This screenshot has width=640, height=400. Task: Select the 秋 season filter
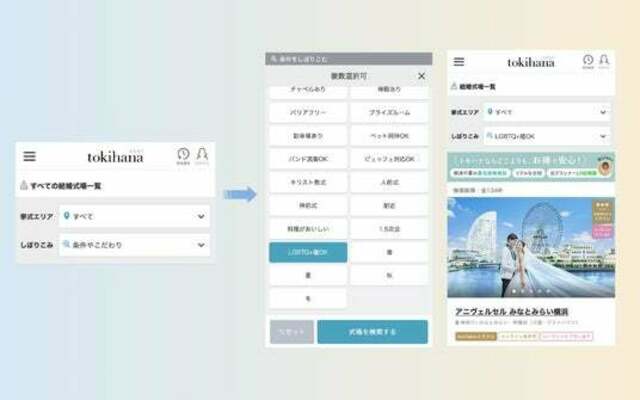(389, 276)
